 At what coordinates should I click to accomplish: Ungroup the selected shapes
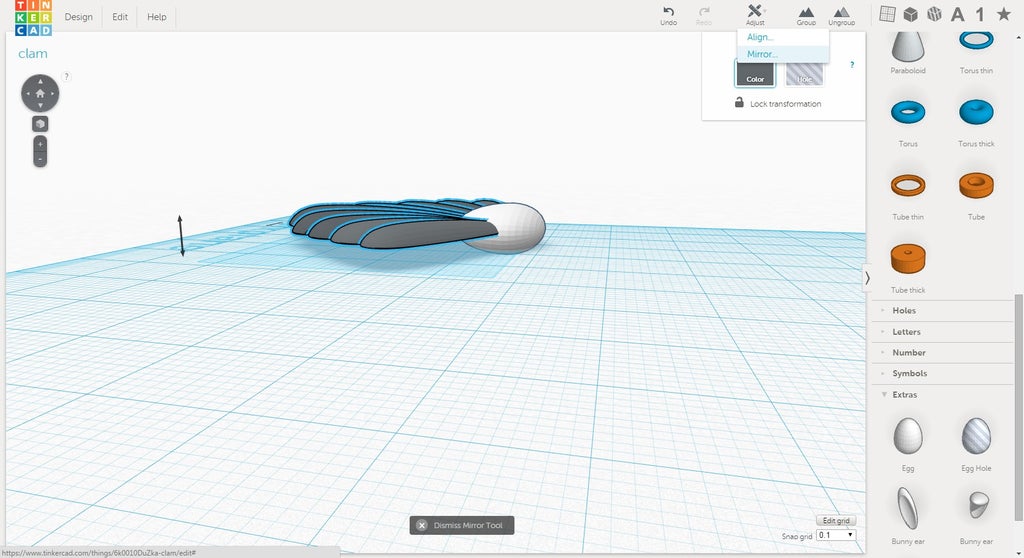(842, 16)
